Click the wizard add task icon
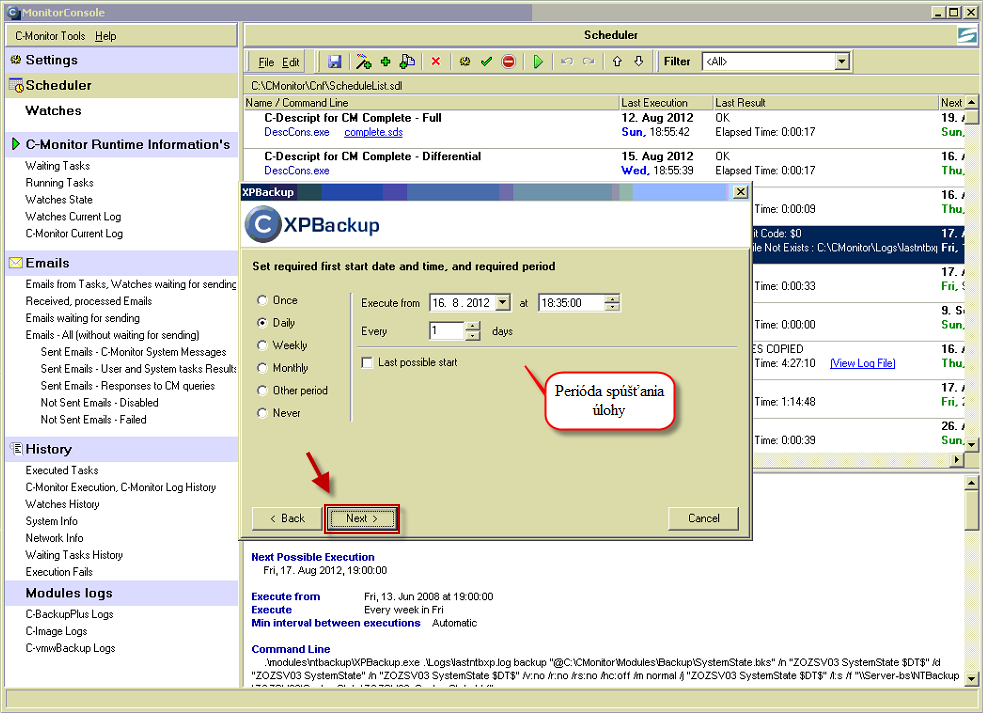This screenshot has height=713, width=983. point(363,61)
